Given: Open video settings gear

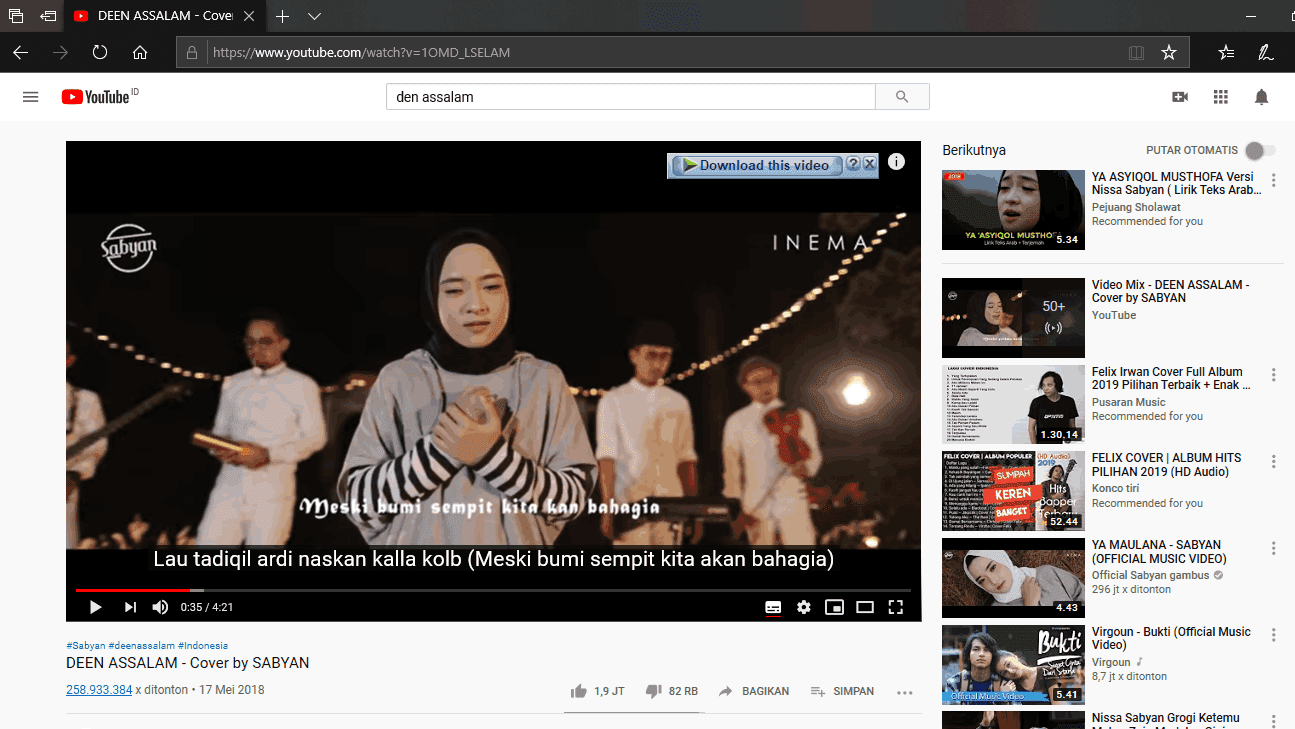Looking at the screenshot, I should [x=804, y=607].
